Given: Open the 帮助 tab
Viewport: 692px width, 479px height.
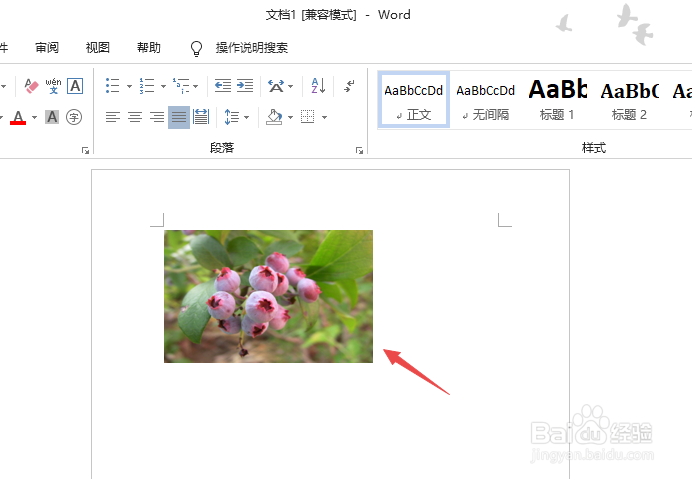Looking at the screenshot, I should (149, 47).
